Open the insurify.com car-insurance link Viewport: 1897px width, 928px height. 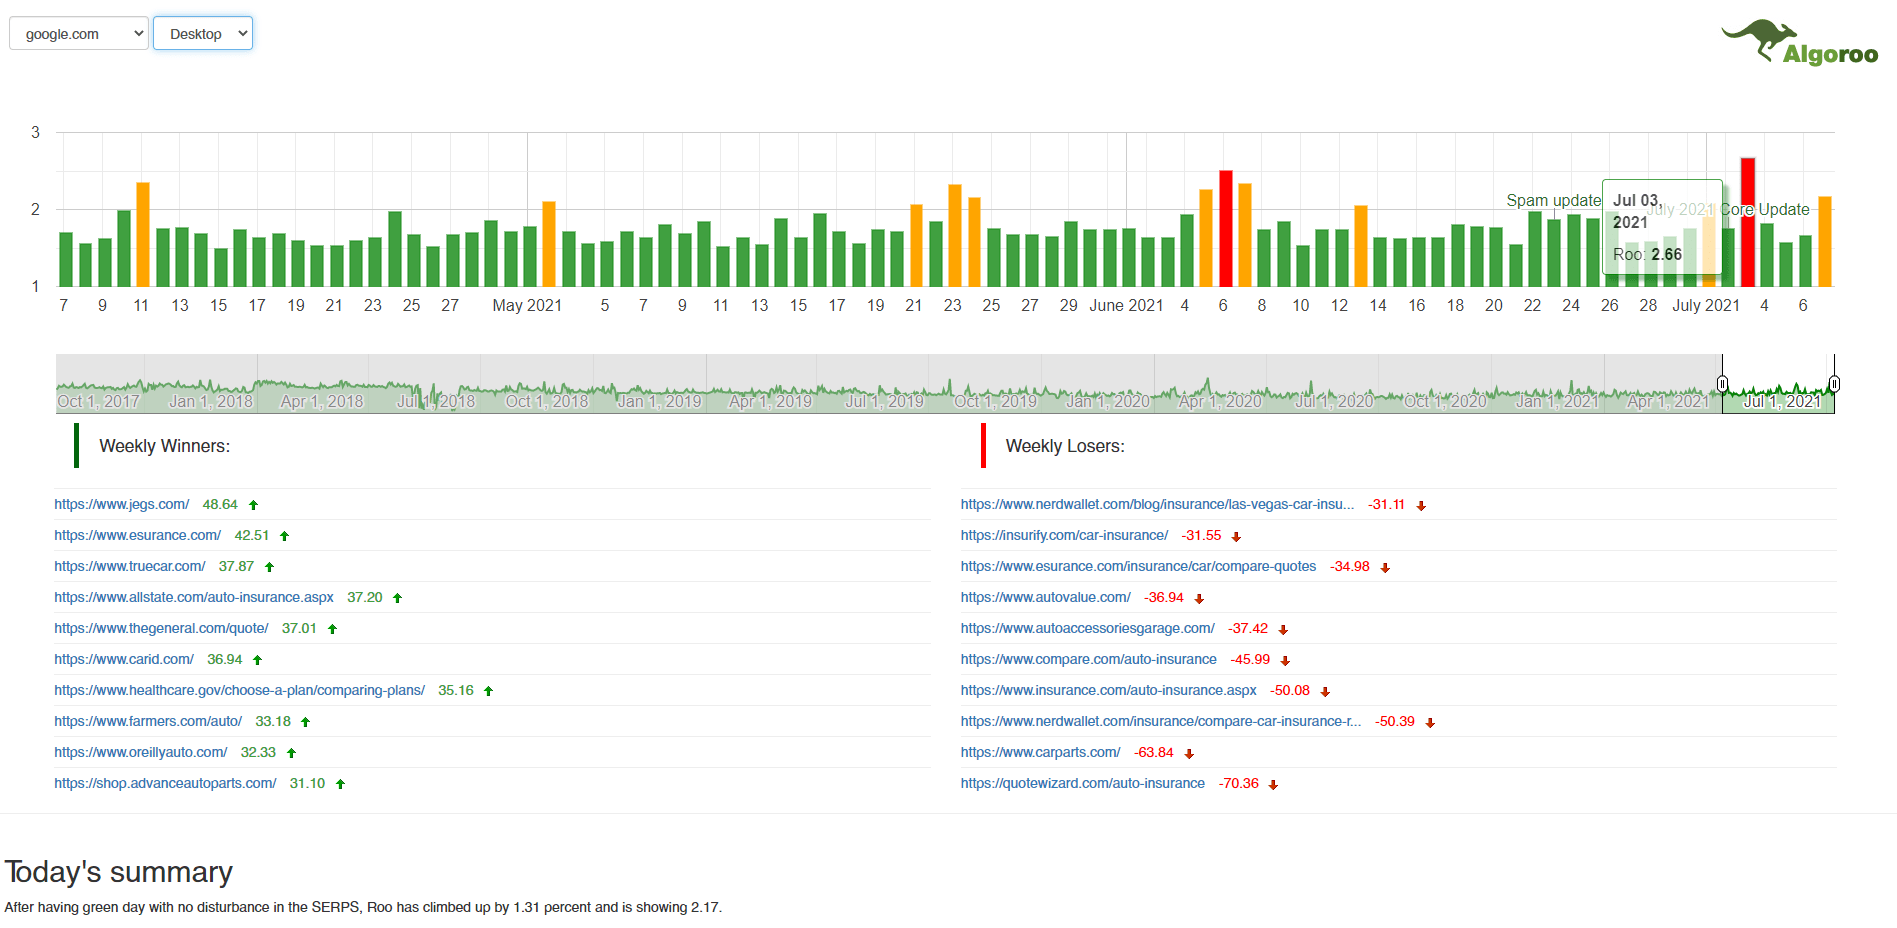pos(1065,535)
